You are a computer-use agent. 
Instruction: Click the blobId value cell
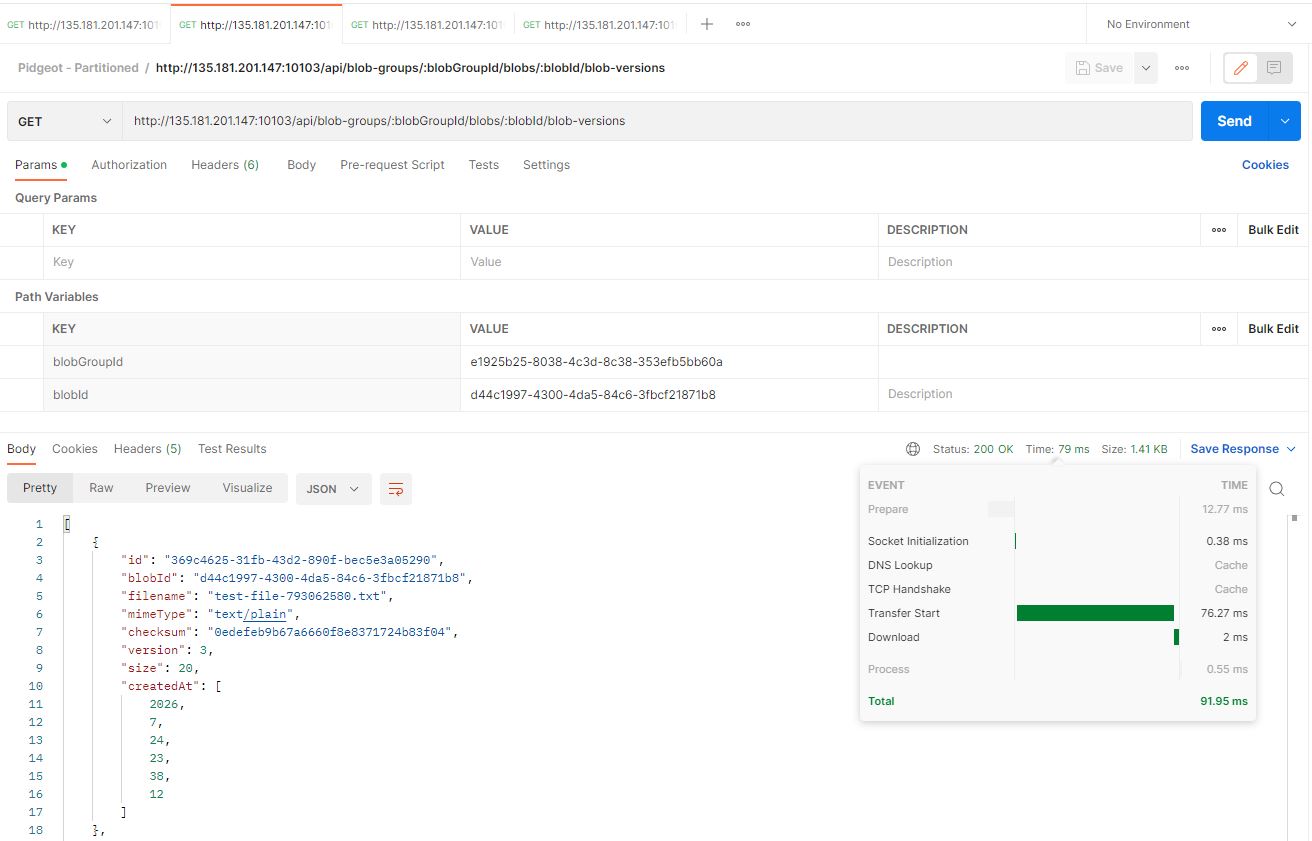669,395
